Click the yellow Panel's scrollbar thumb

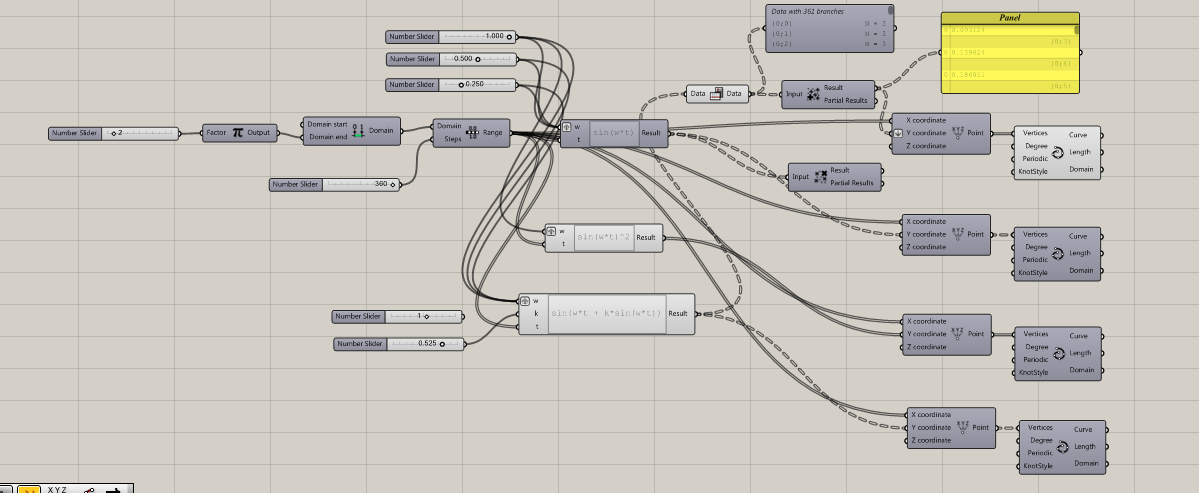click(1076, 31)
